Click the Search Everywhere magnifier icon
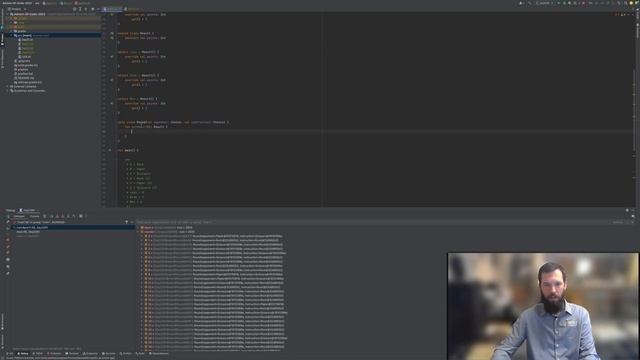This screenshot has width=640, height=360. (x=625, y=3)
